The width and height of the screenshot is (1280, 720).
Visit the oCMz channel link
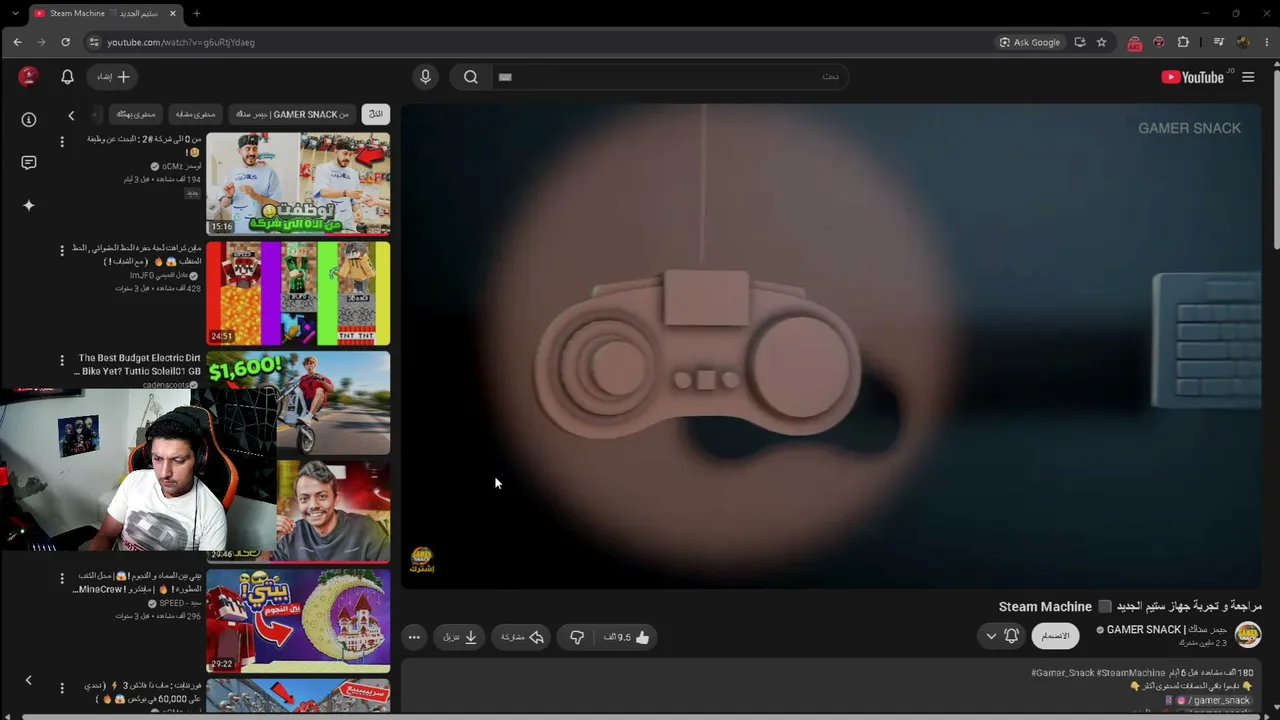(x=181, y=166)
